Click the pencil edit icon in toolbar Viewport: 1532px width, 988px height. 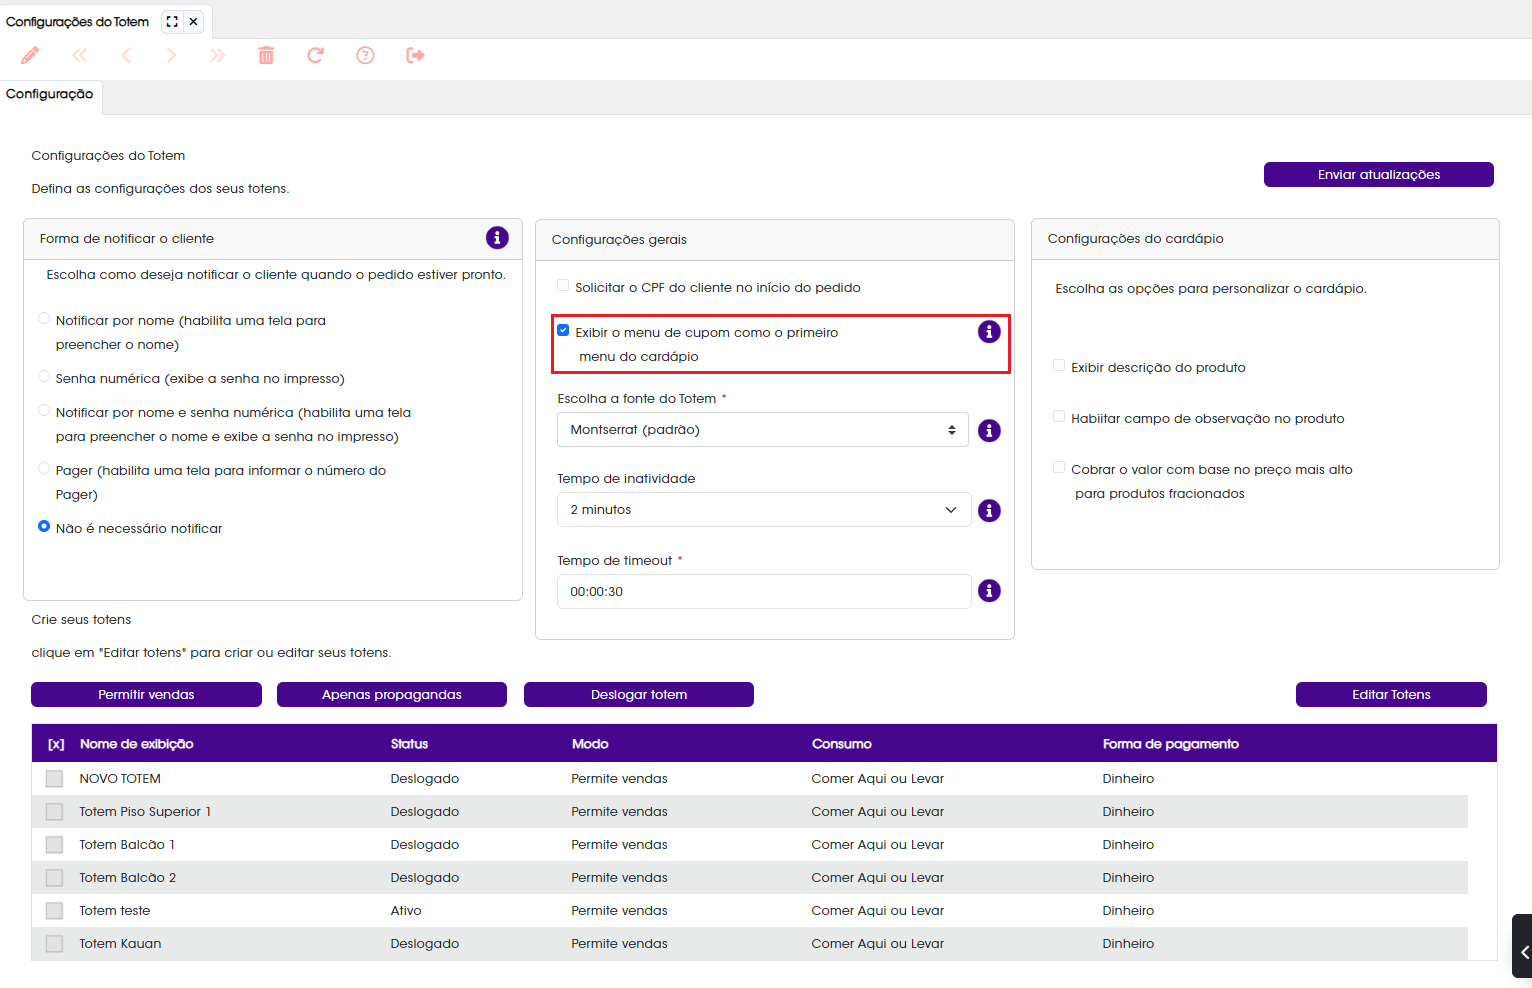tap(30, 55)
